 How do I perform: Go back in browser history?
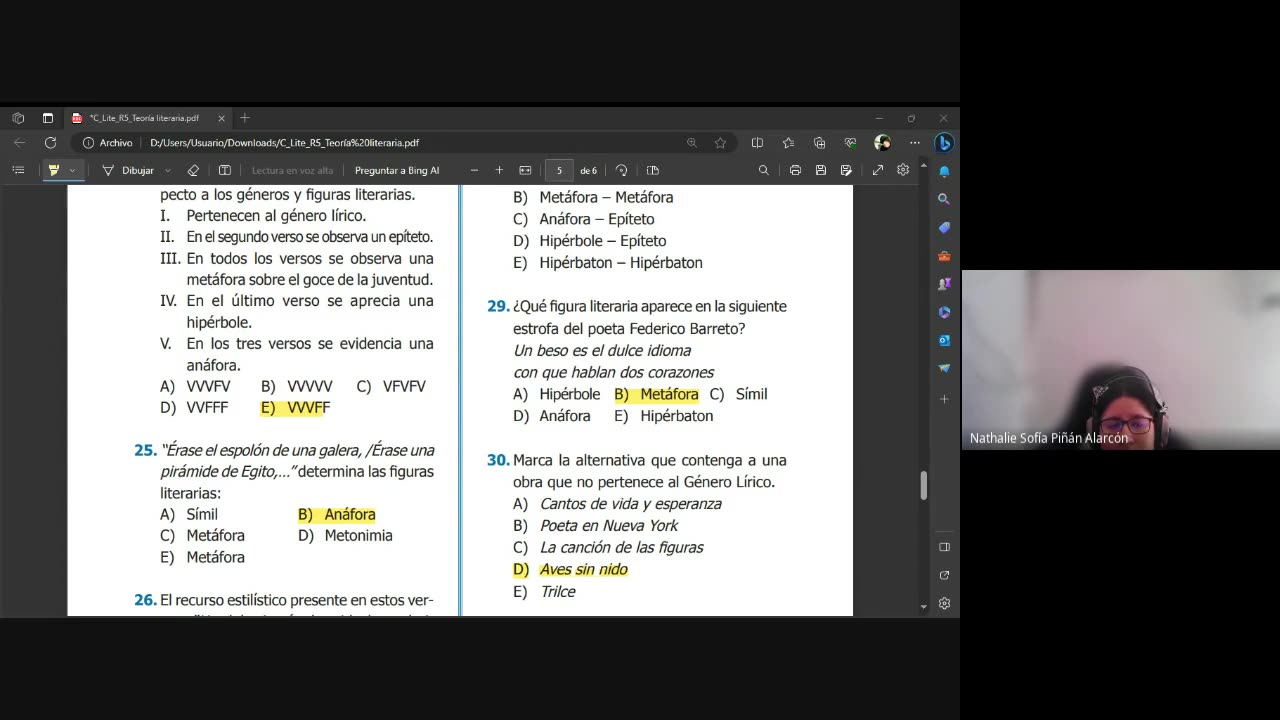point(19,143)
